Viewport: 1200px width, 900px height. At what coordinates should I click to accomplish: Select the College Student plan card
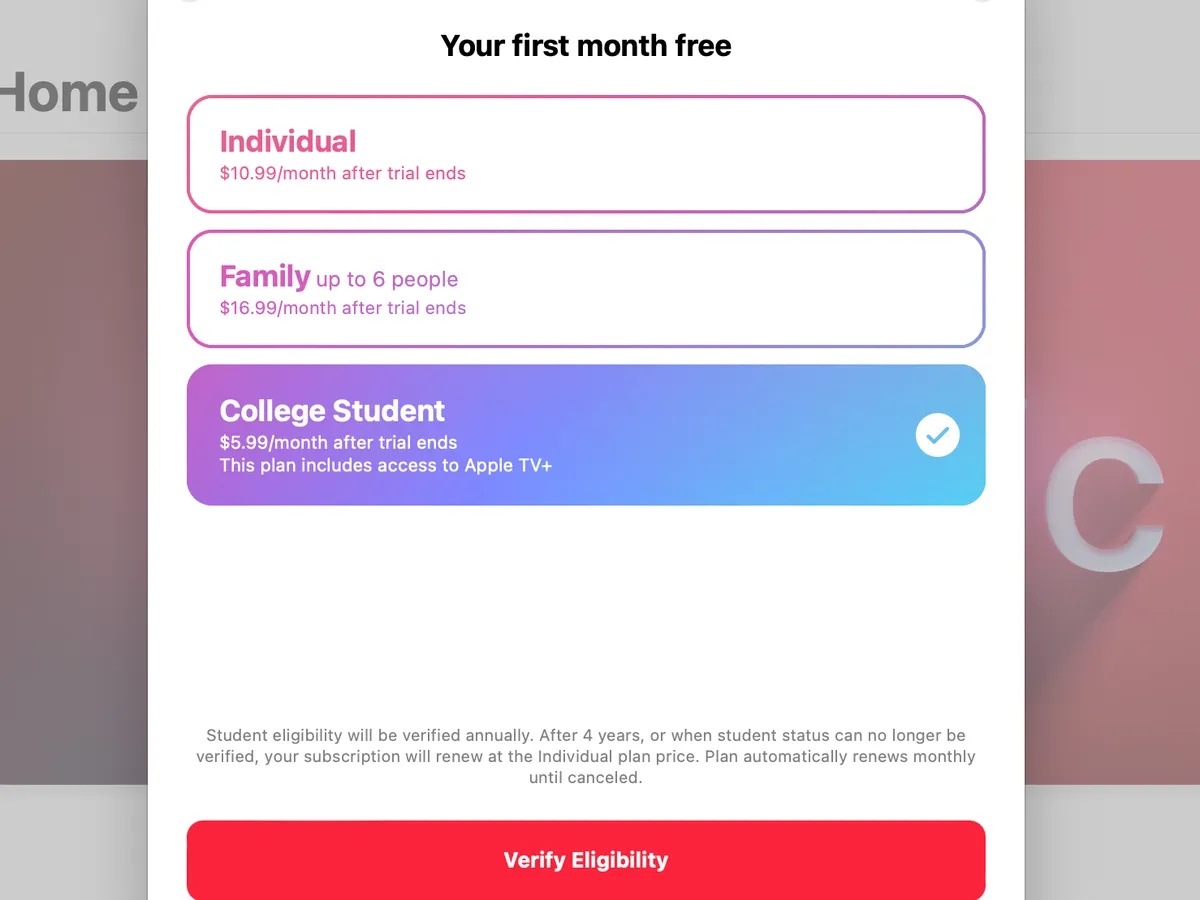pos(586,435)
